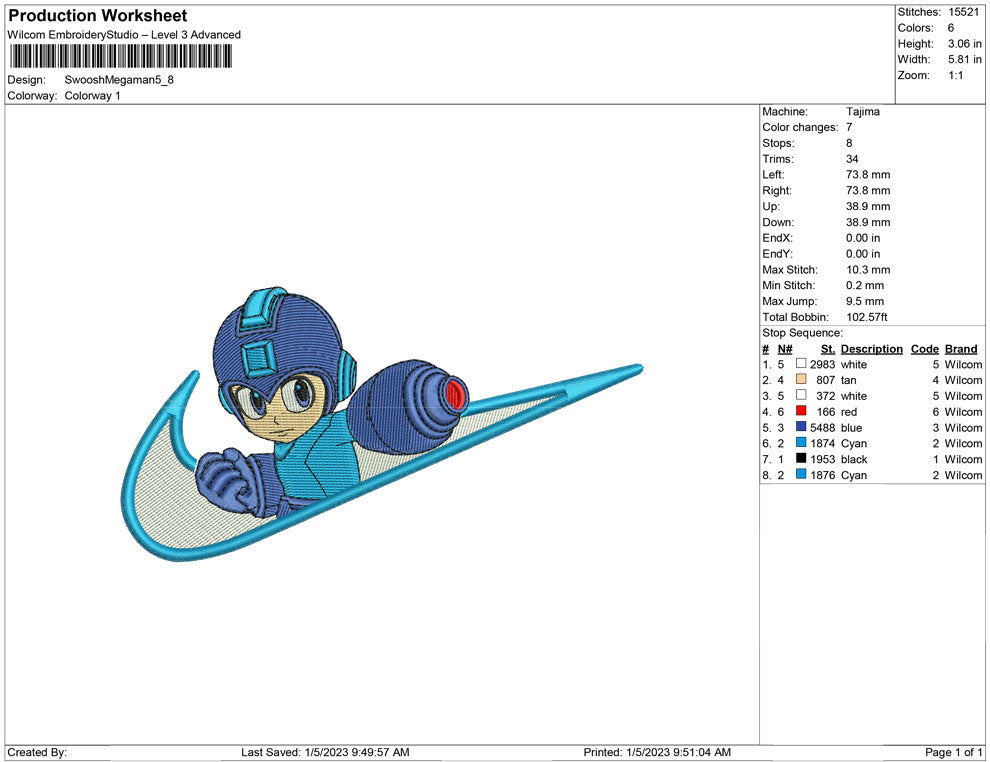The height and width of the screenshot is (762, 990).
Task: Click the 'N#' column header
Action: tap(785, 348)
